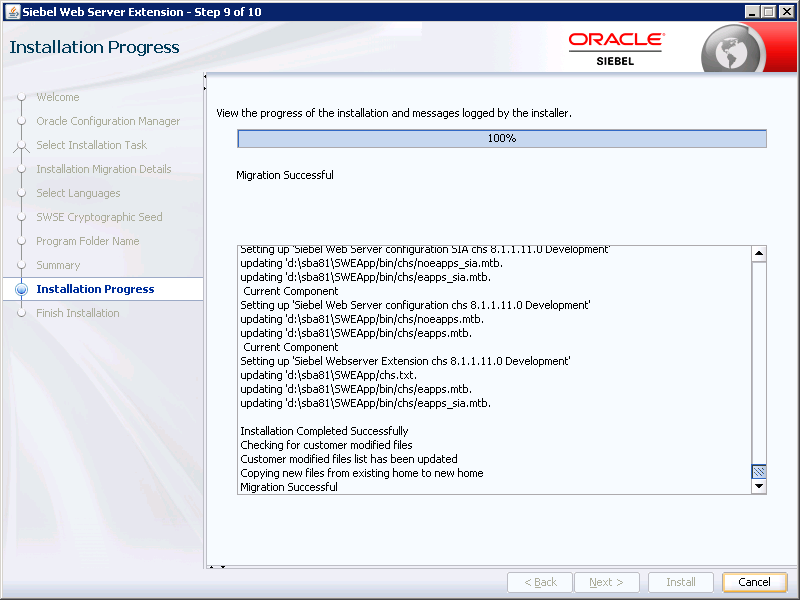Click the log scrollbar up arrow
800x600 pixels.
[759, 253]
